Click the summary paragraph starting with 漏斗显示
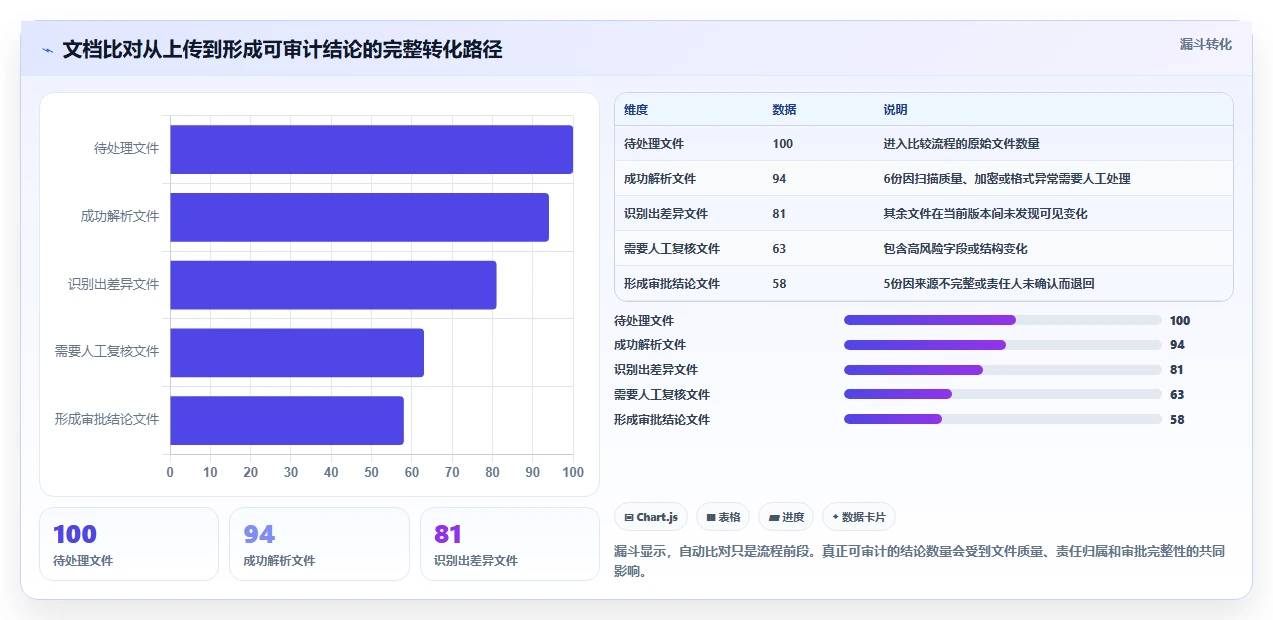 tap(919, 562)
